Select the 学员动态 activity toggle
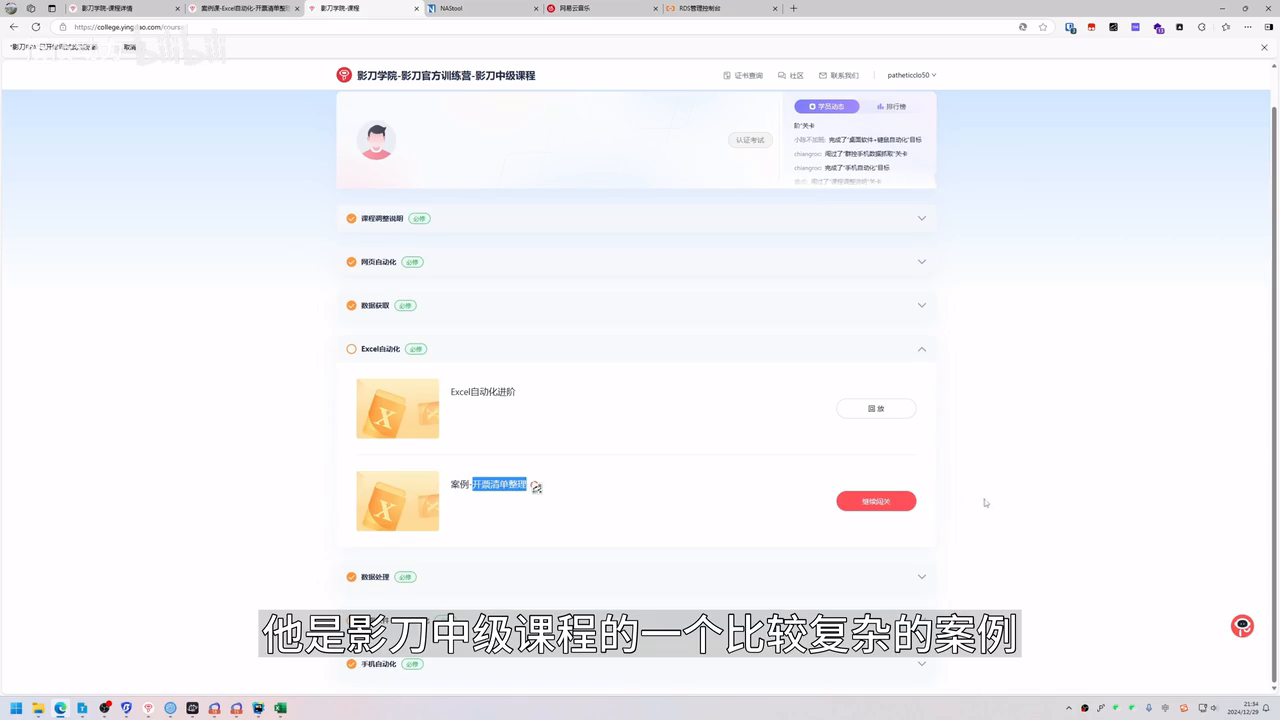 828,106
